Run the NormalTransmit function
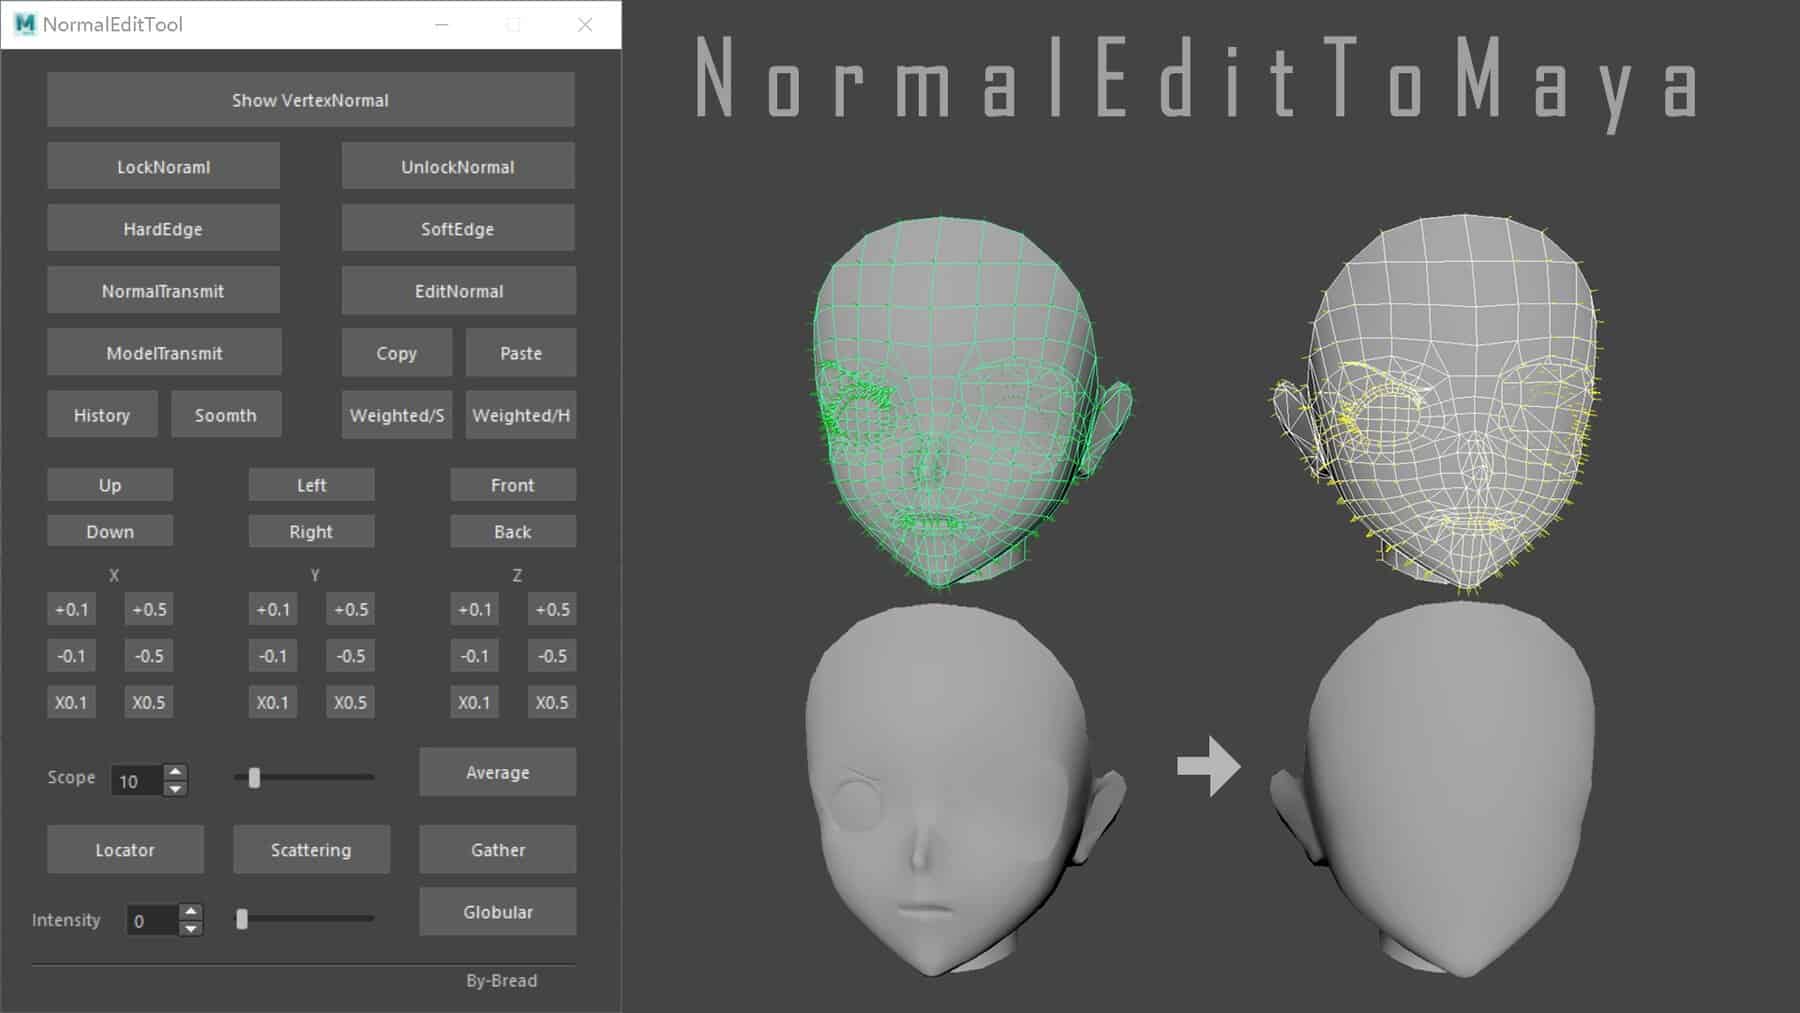This screenshot has width=1800, height=1013. [x=163, y=291]
